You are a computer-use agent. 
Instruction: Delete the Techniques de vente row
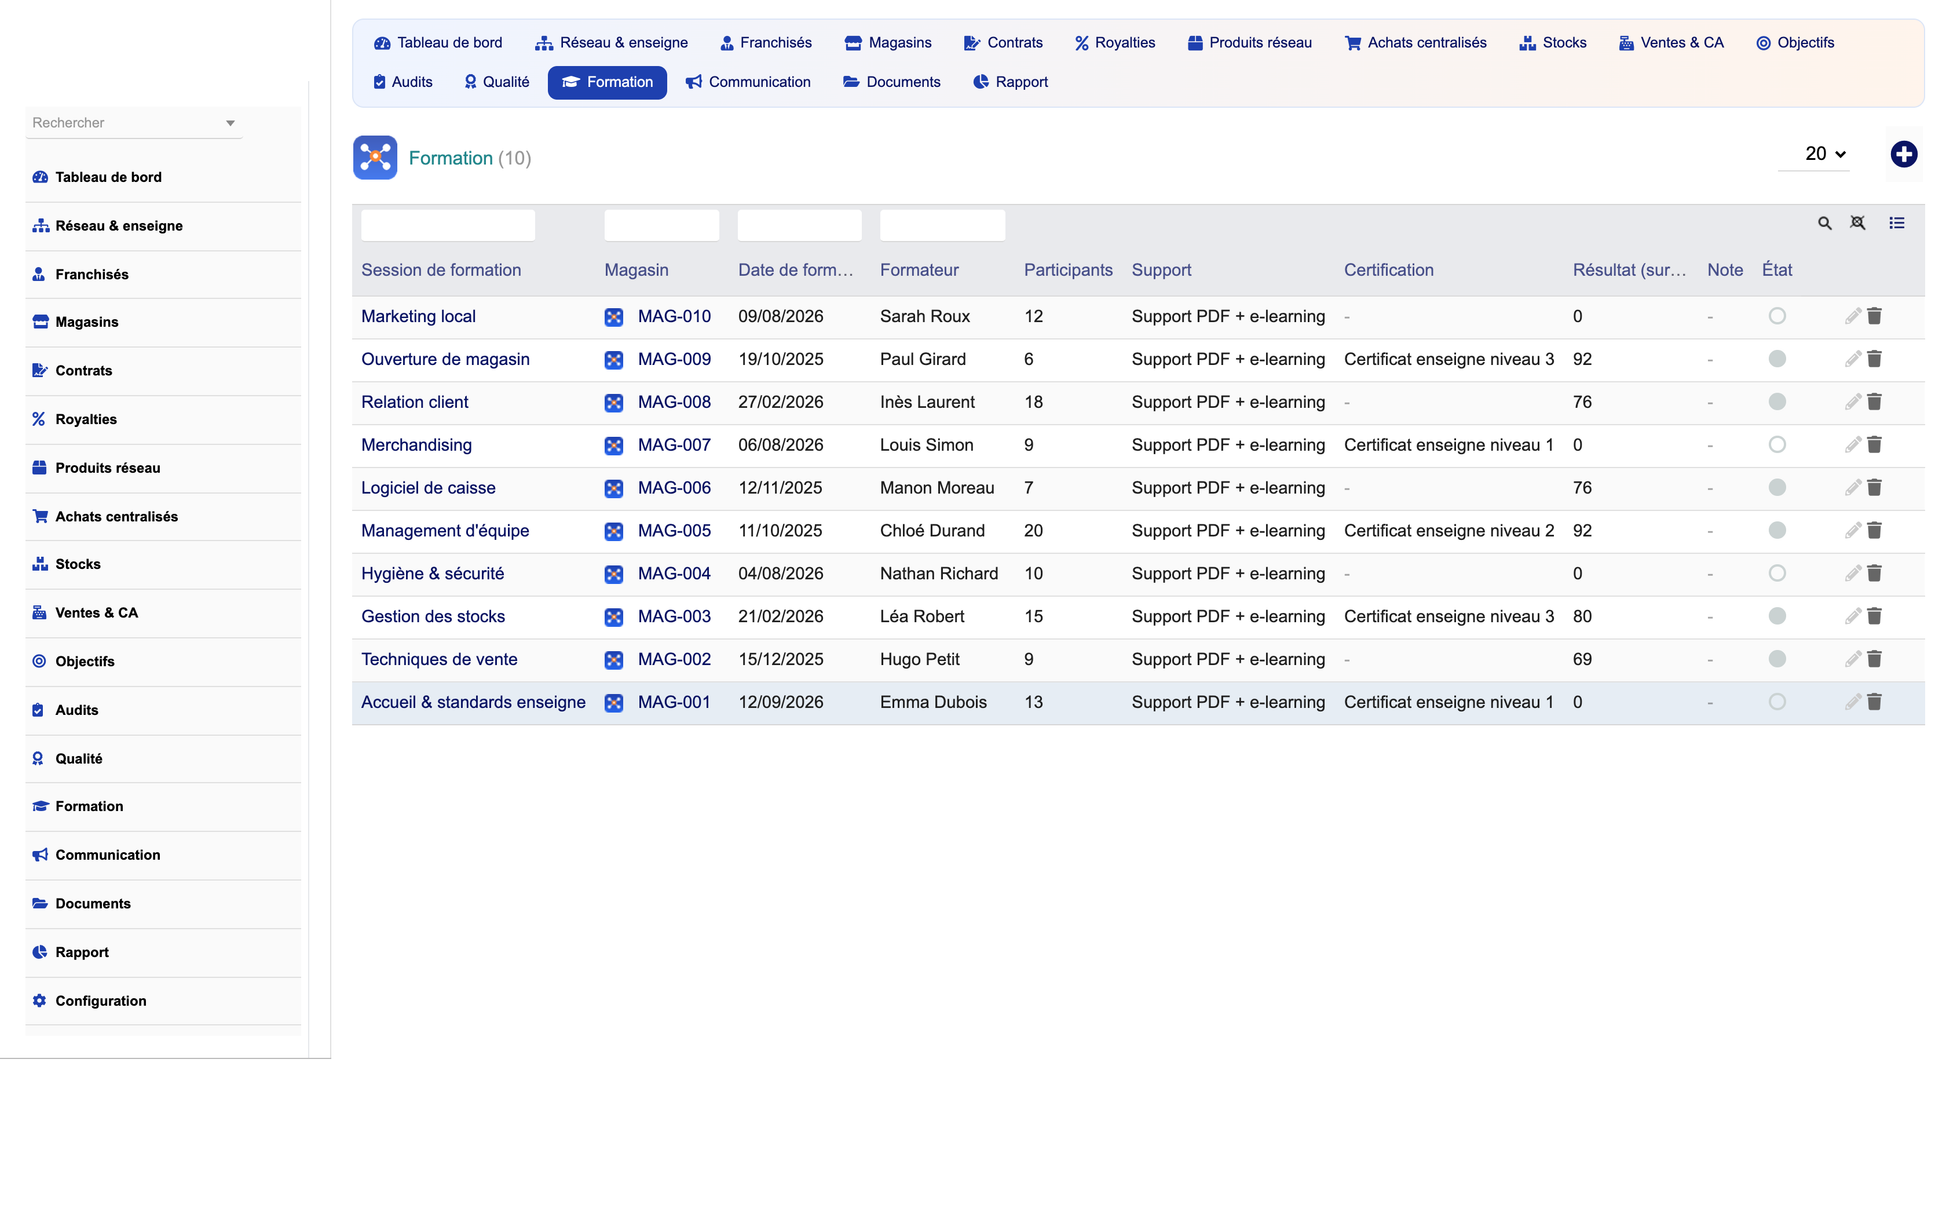pyautogui.click(x=1874, y=660)
